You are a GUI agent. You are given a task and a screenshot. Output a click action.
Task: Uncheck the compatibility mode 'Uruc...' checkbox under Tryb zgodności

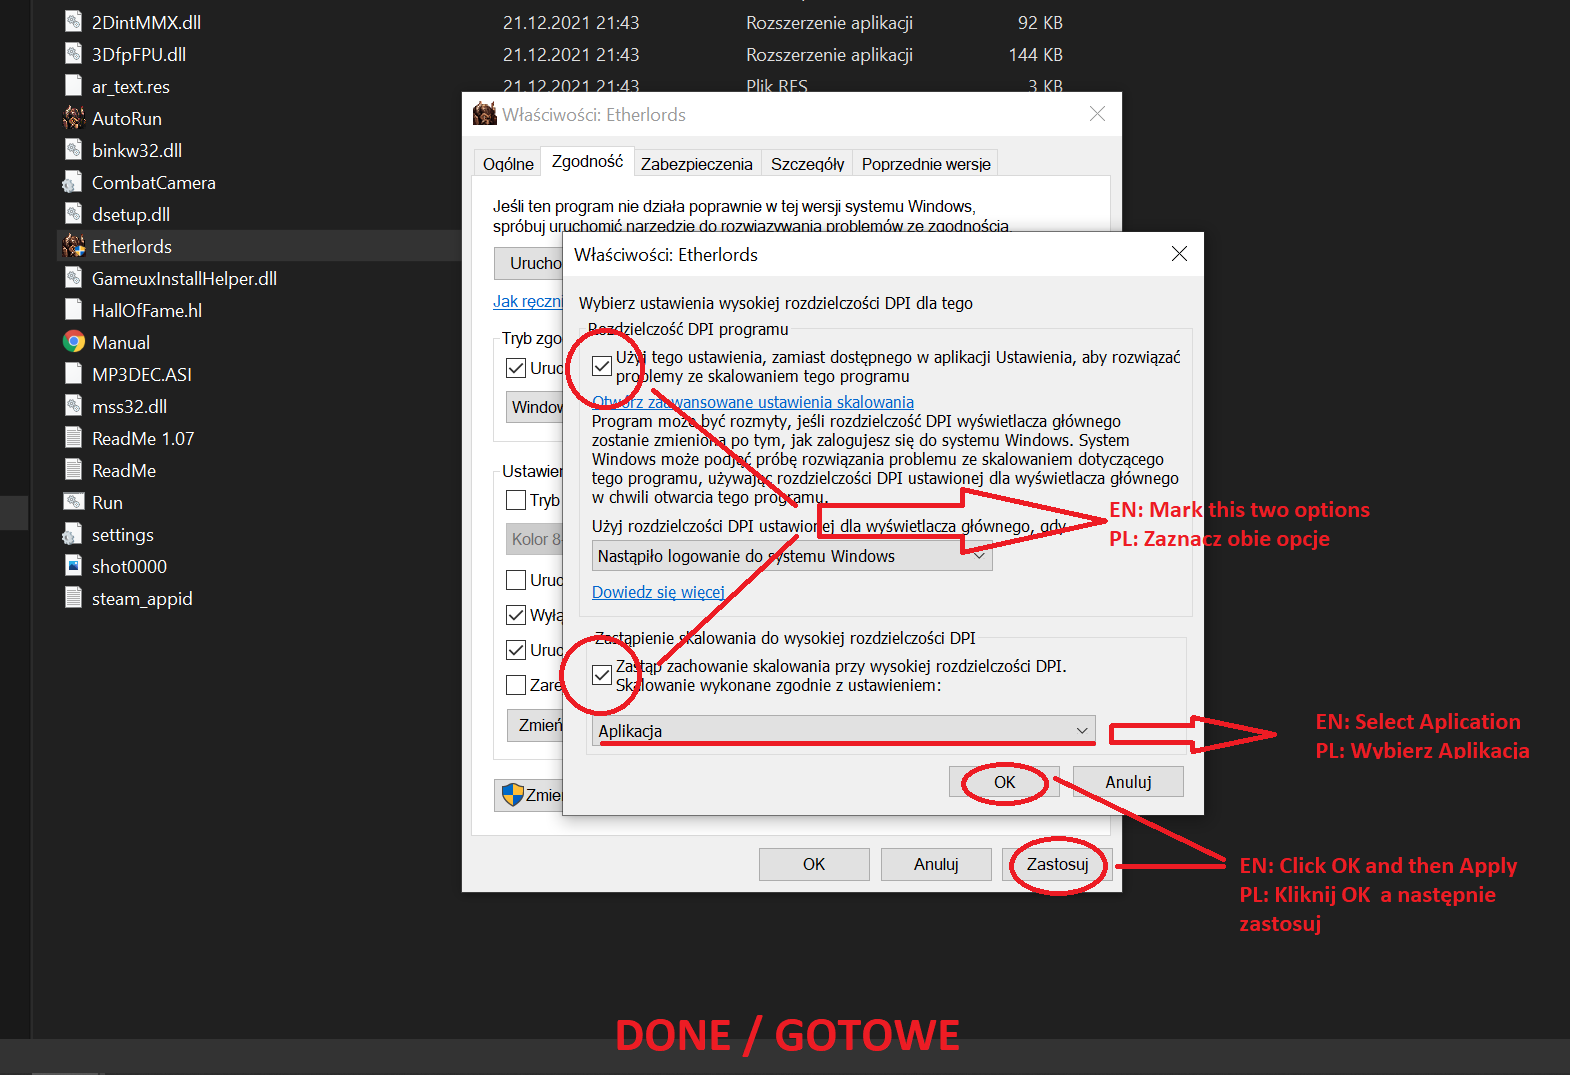(x=516, y=368)
